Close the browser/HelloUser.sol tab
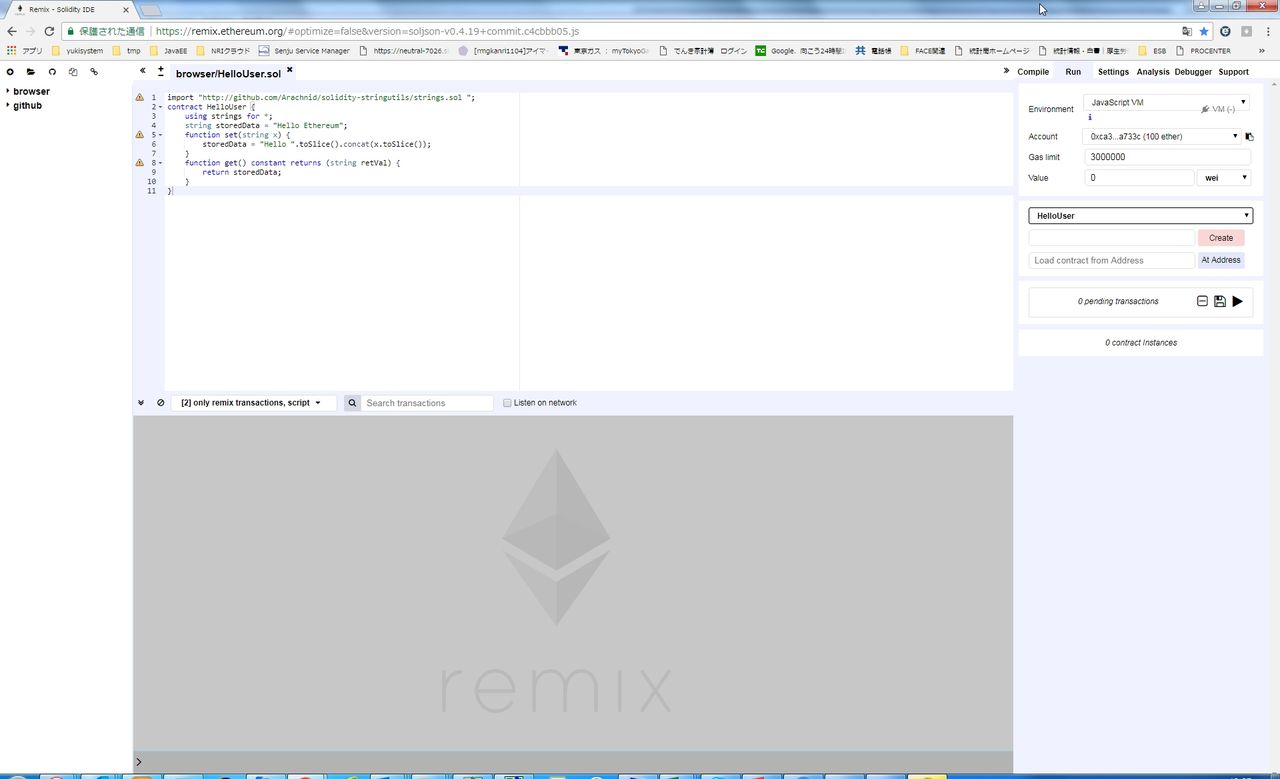 (x=290, y=70)
